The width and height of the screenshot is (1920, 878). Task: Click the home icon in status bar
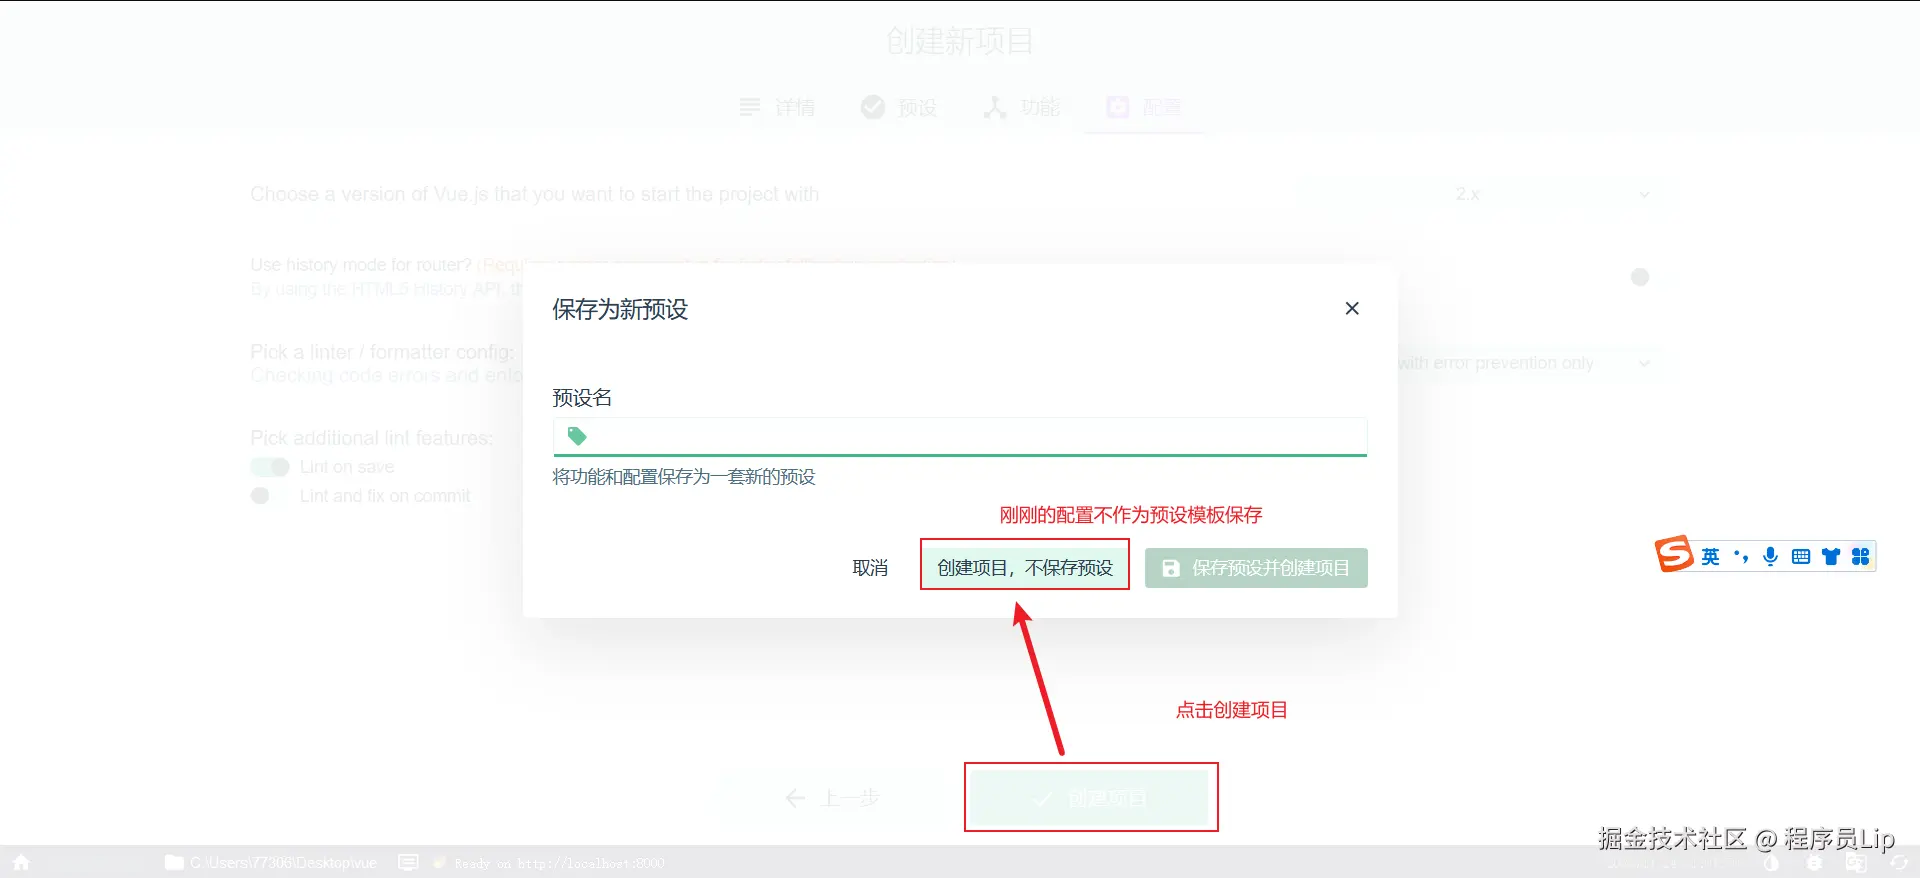[21, 862]
